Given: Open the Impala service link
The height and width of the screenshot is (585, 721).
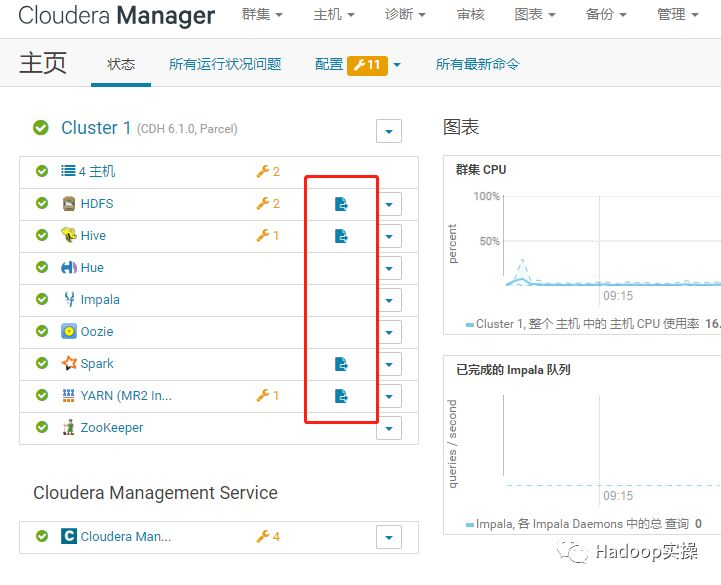Looking at the screenshot, I should (100, 299).
